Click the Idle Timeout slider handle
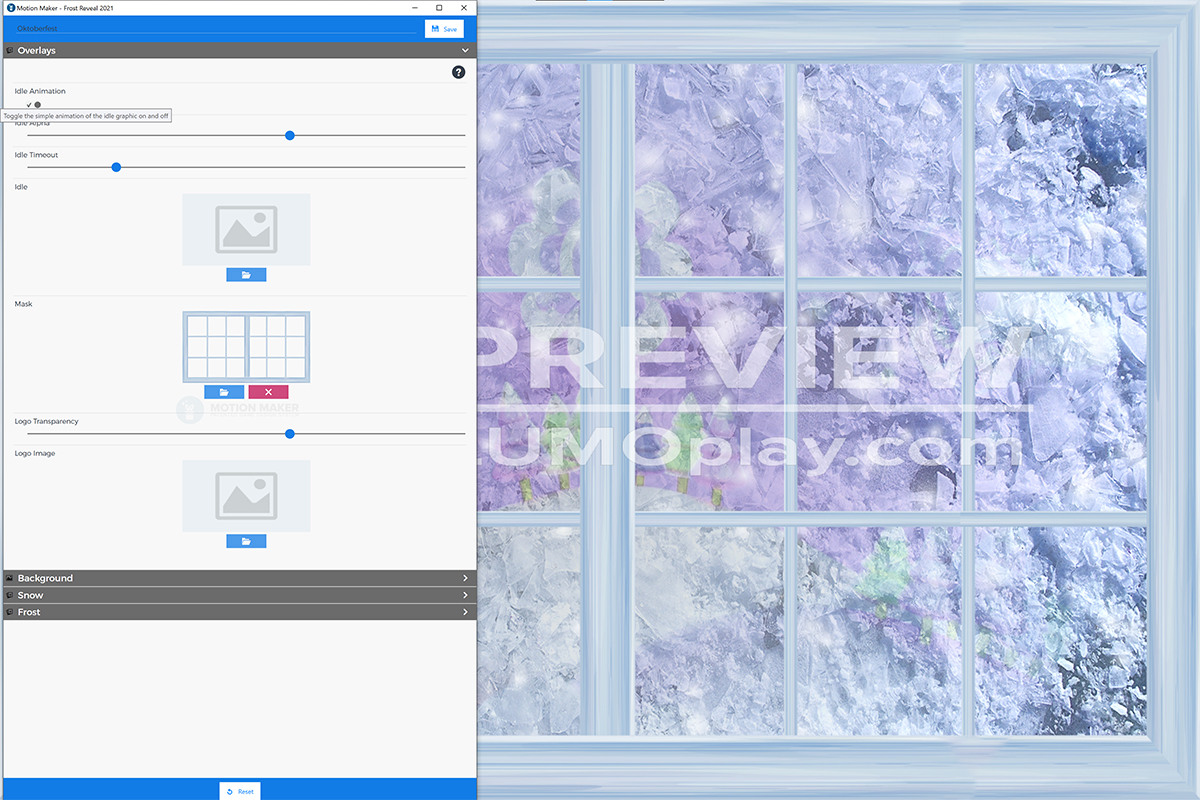 (116, 167)
